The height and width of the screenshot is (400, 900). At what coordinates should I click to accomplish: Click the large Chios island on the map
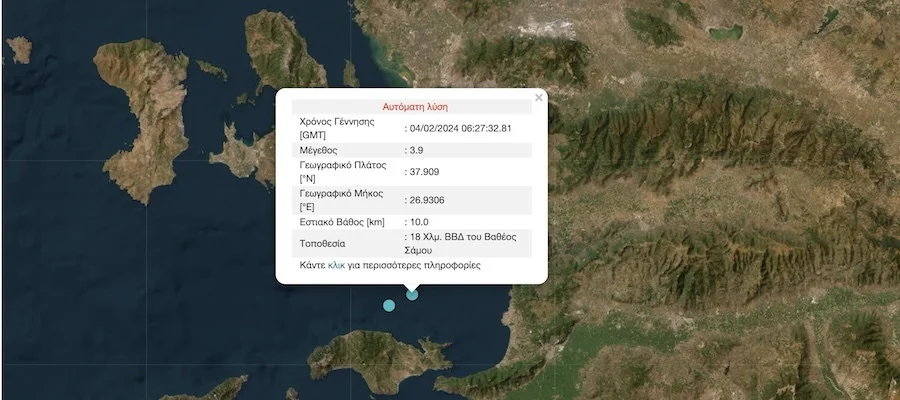150,110
